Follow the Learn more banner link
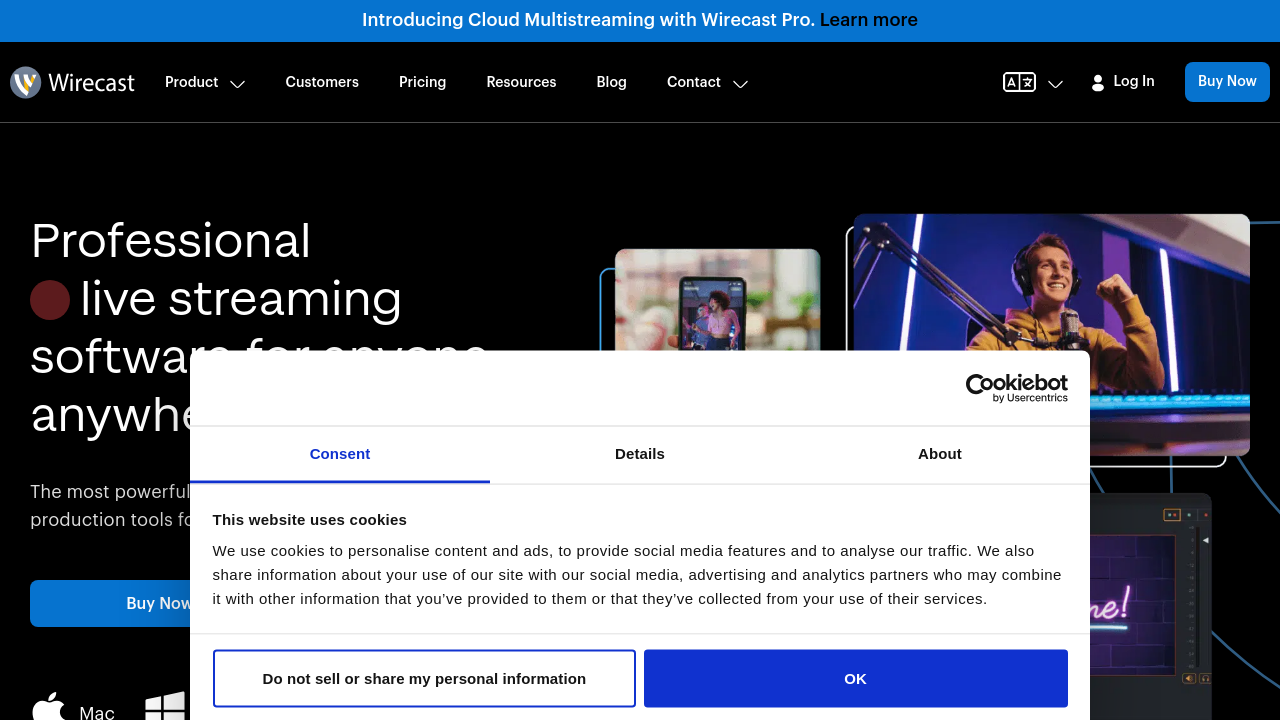This screenshot has height=720, width=1280. pos(868,20)
